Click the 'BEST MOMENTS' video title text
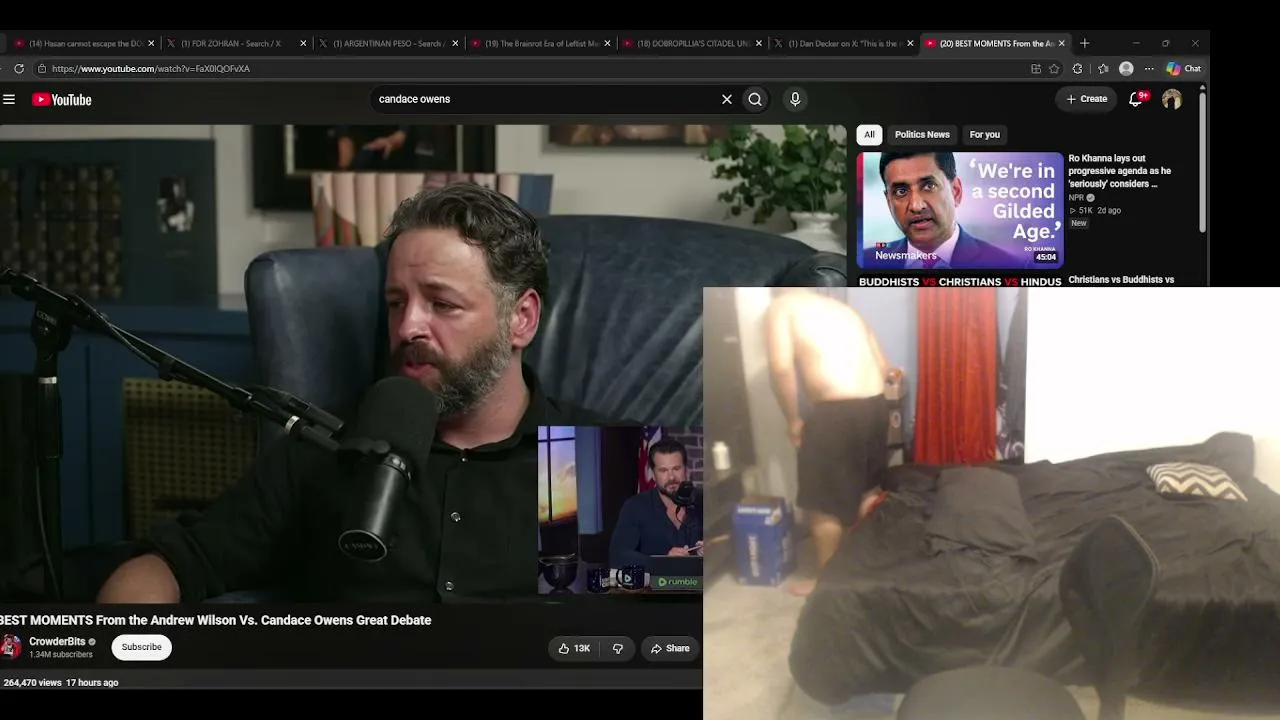 (216, 620)
